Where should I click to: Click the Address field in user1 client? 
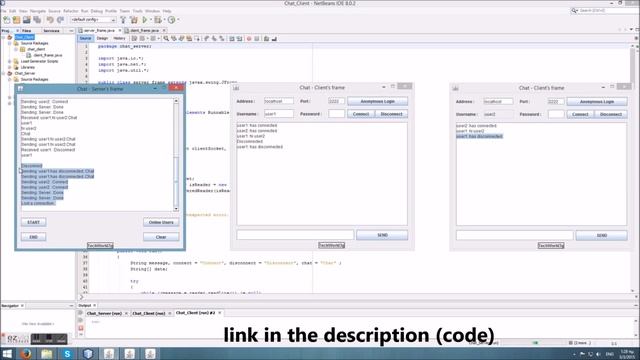click(279, 101)
